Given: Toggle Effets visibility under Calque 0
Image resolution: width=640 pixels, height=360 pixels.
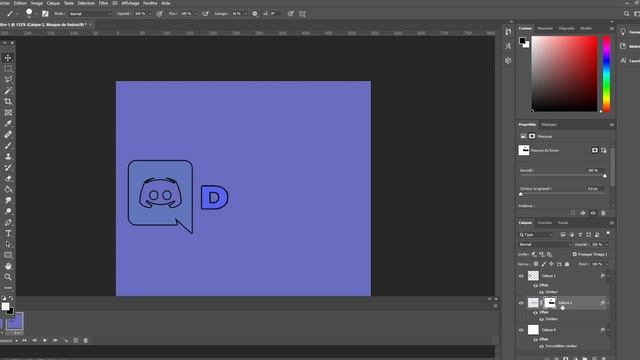Looking at the screenshot, I should 535,340.
